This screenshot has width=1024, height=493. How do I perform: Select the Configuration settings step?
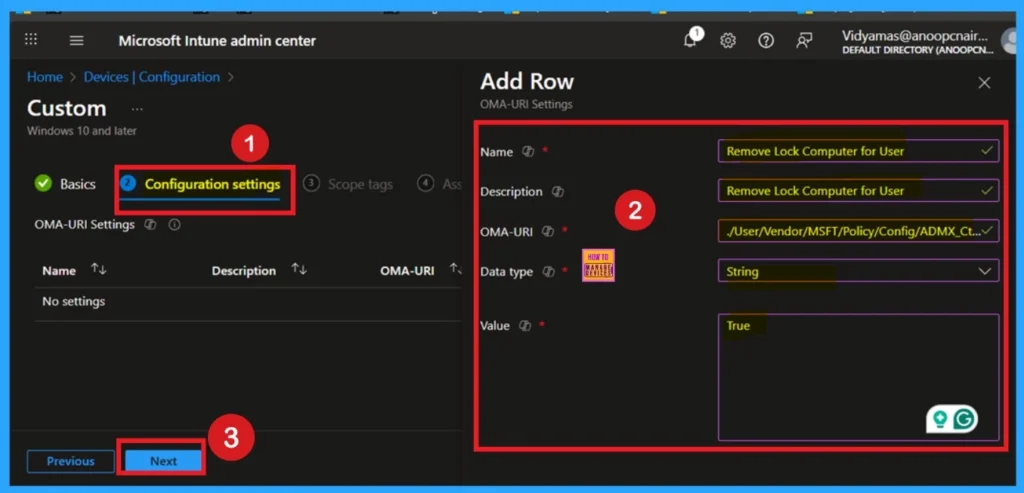[x=201, y=185]
